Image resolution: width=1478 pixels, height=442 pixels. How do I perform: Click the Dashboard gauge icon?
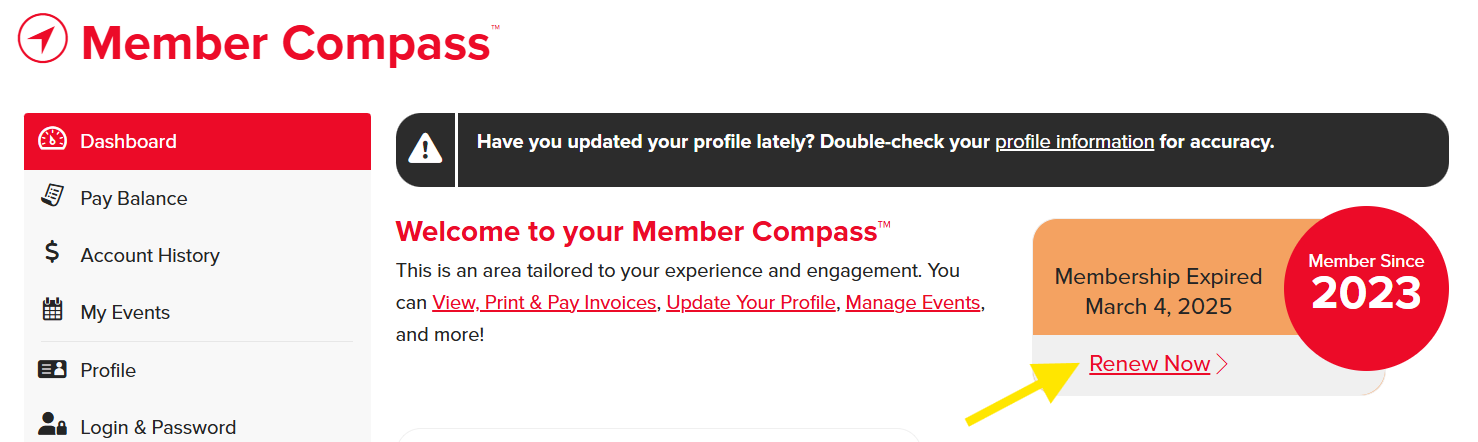point(52,140)
